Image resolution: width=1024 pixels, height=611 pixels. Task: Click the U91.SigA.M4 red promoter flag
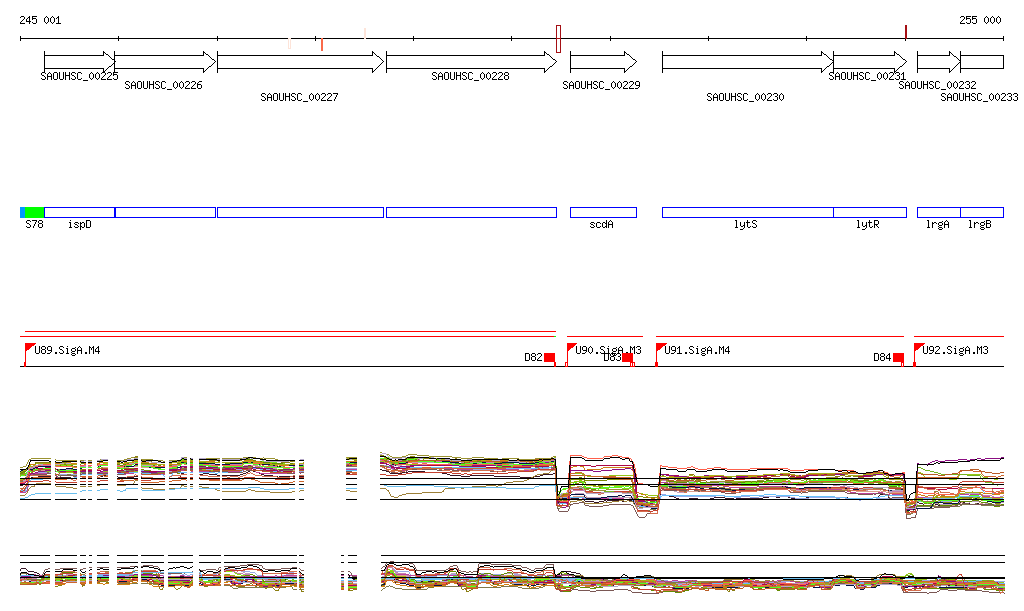click(660, 347)
